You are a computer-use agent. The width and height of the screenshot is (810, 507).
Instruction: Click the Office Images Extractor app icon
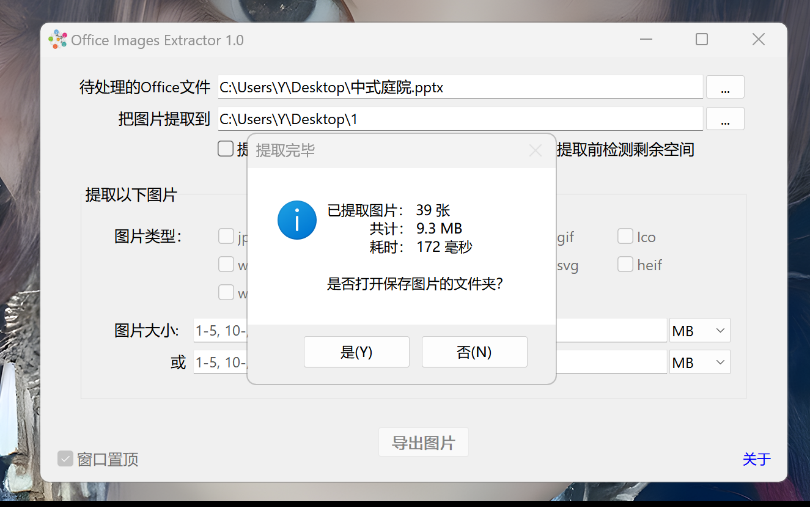click(x=57, y=40)
